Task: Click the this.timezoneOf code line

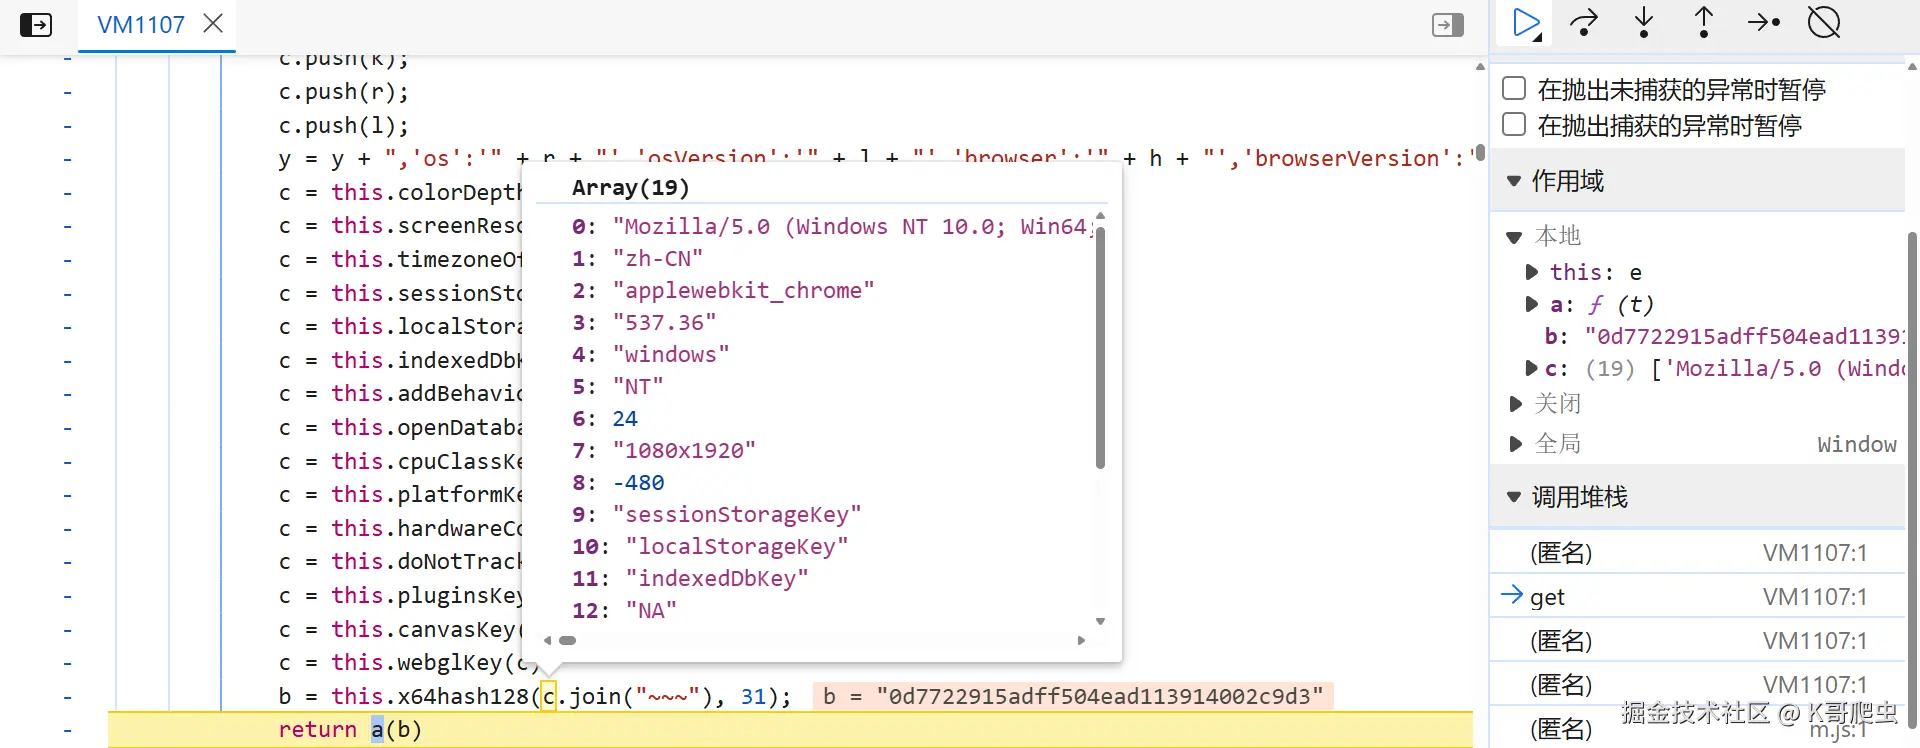Action: pyautogui.click(x=400, y=260)
